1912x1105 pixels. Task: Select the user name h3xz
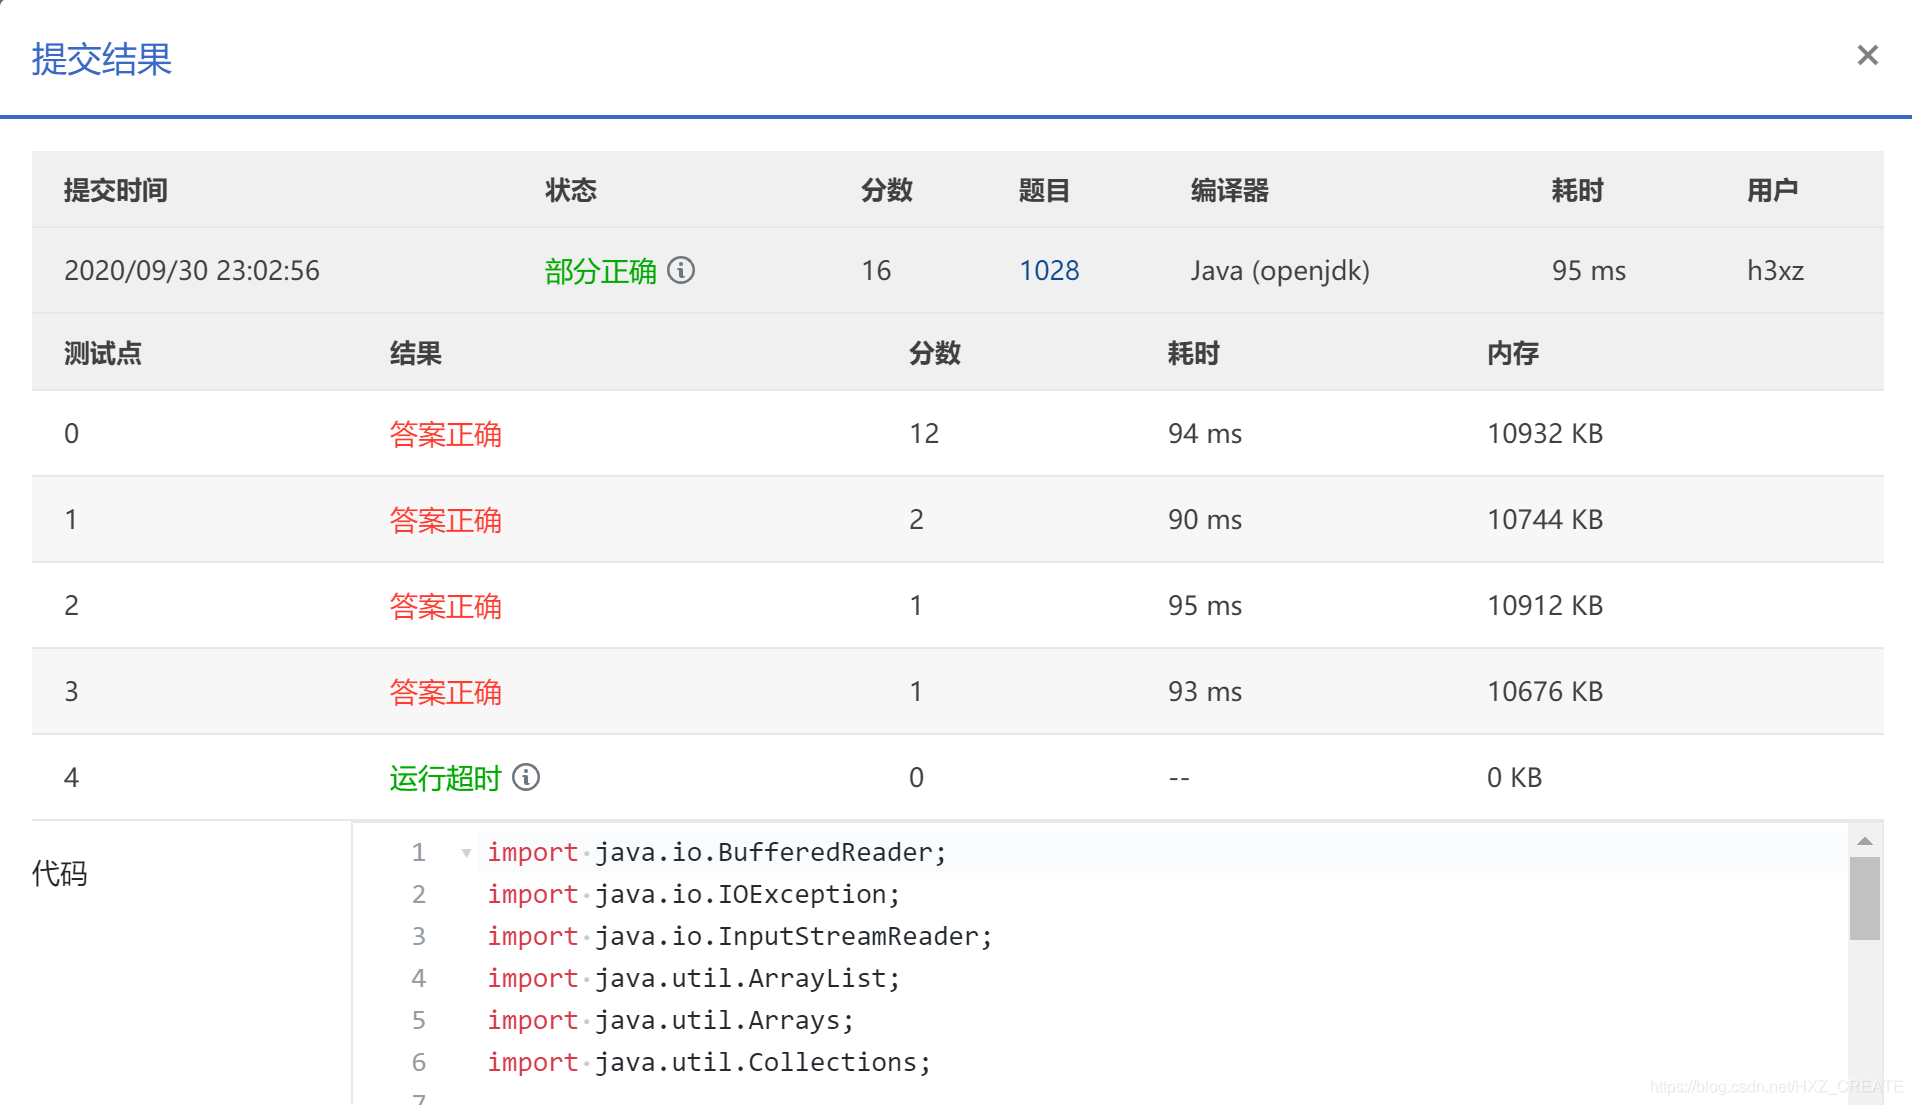[1776, 271]
